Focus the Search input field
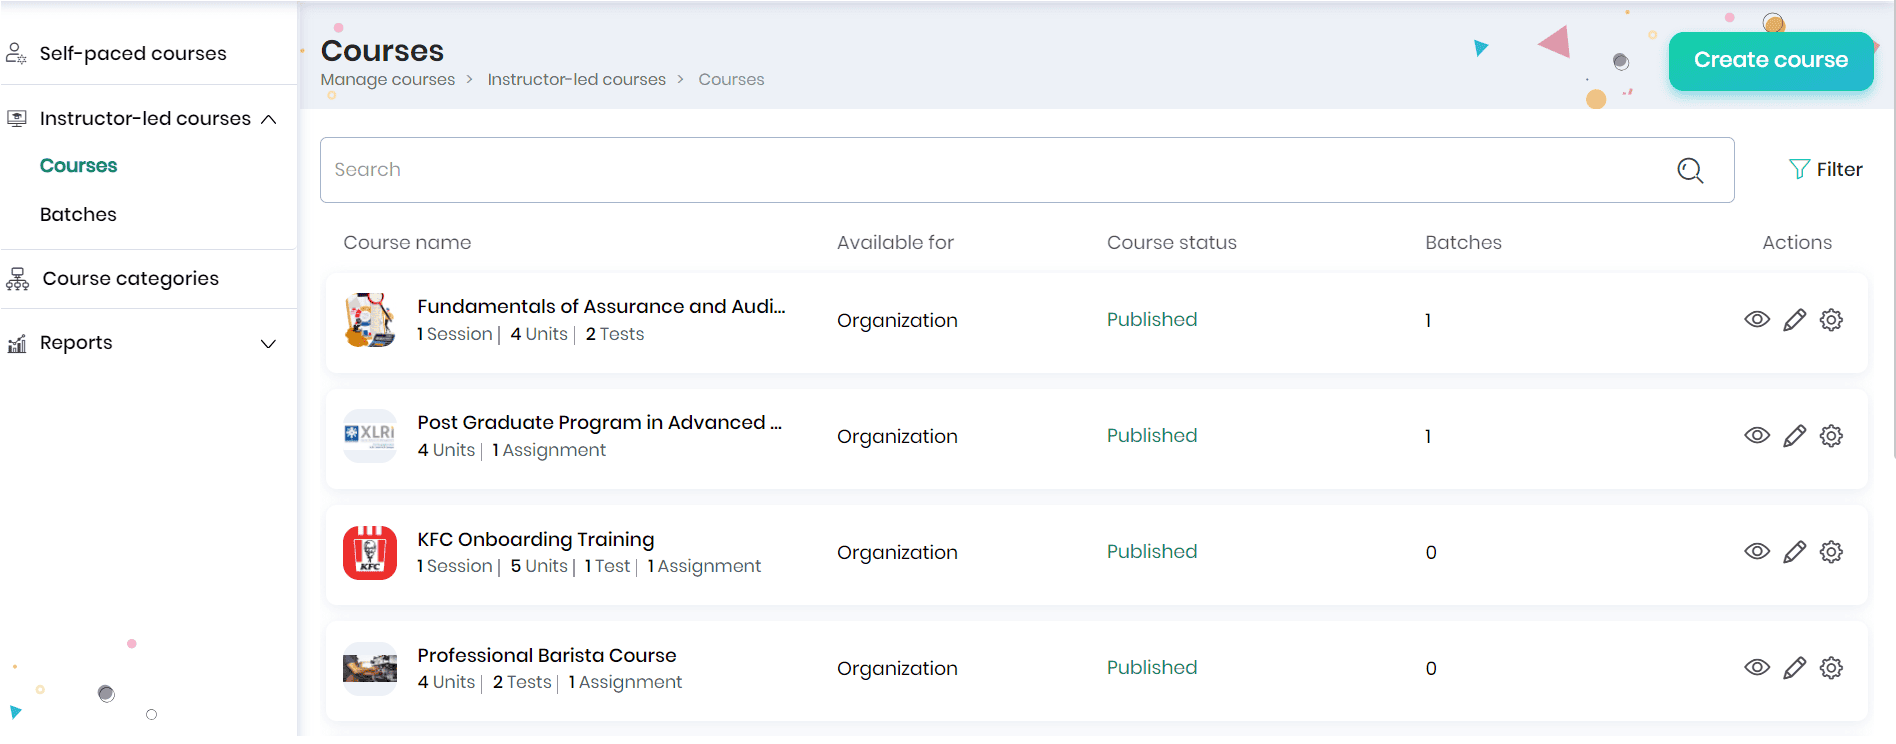The image size is (1896, 744). (x=990, y=170)
